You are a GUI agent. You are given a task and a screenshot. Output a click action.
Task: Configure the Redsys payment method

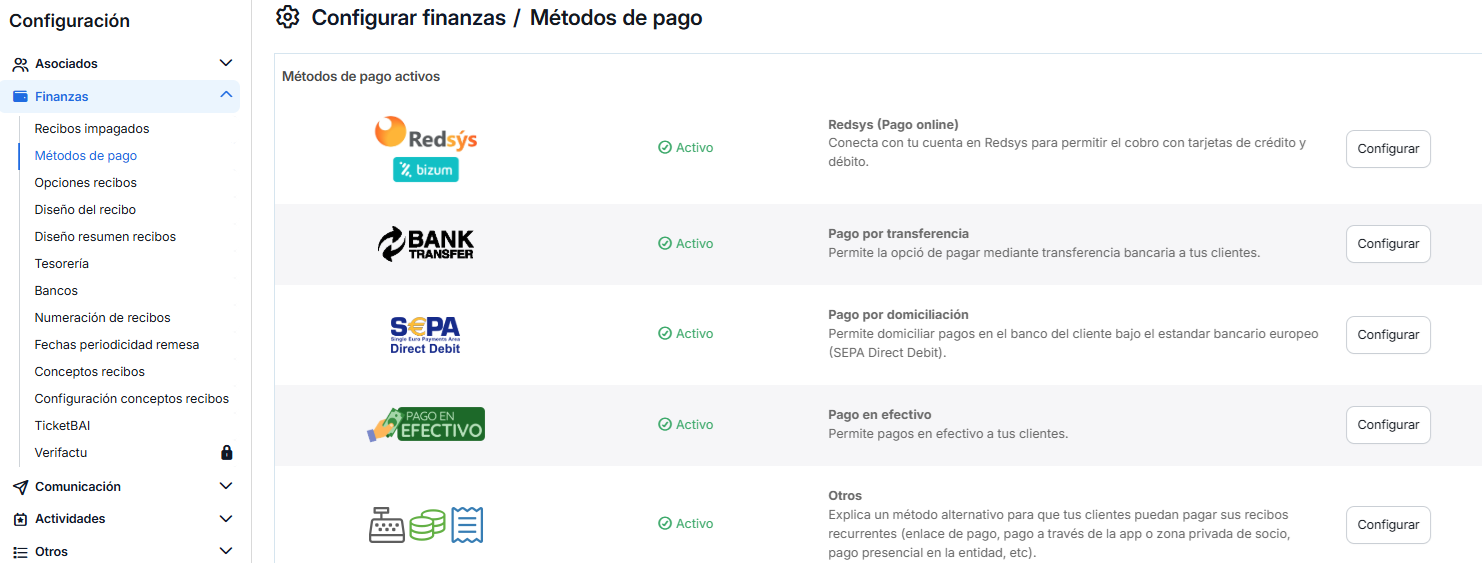click(x=1388, y=149)
